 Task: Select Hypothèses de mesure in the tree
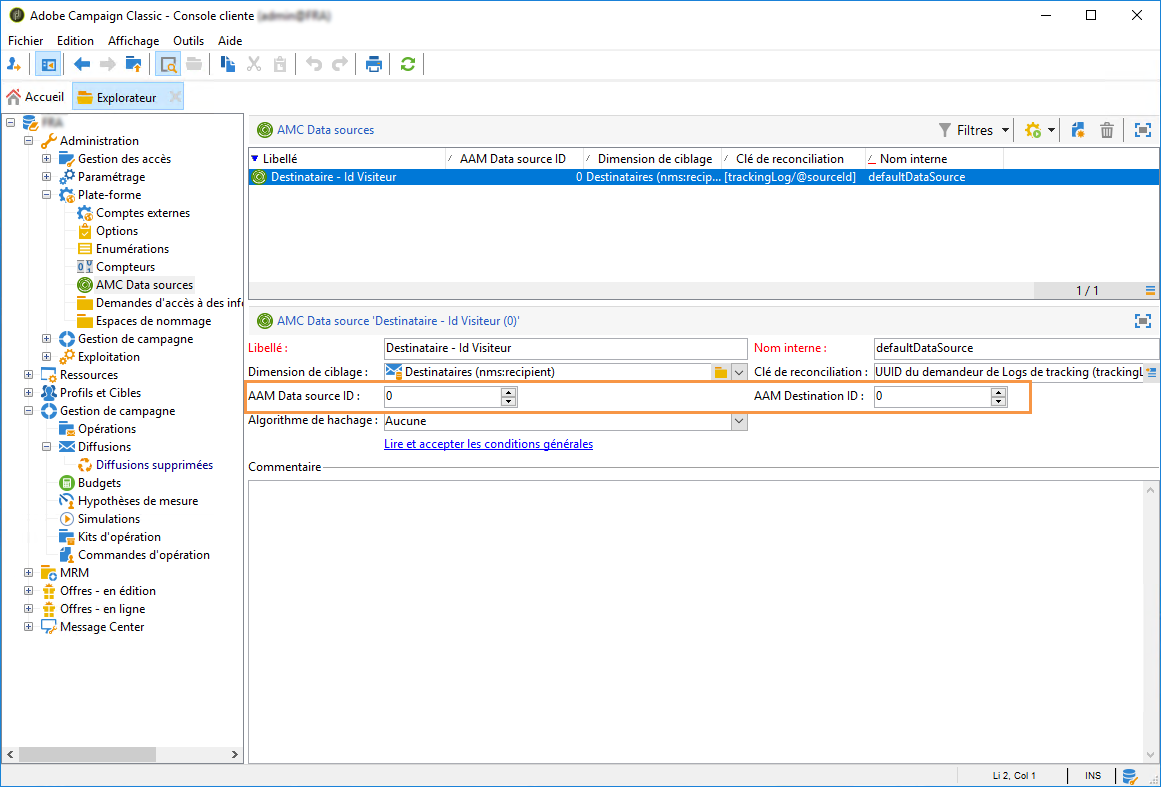coord(138,501)
